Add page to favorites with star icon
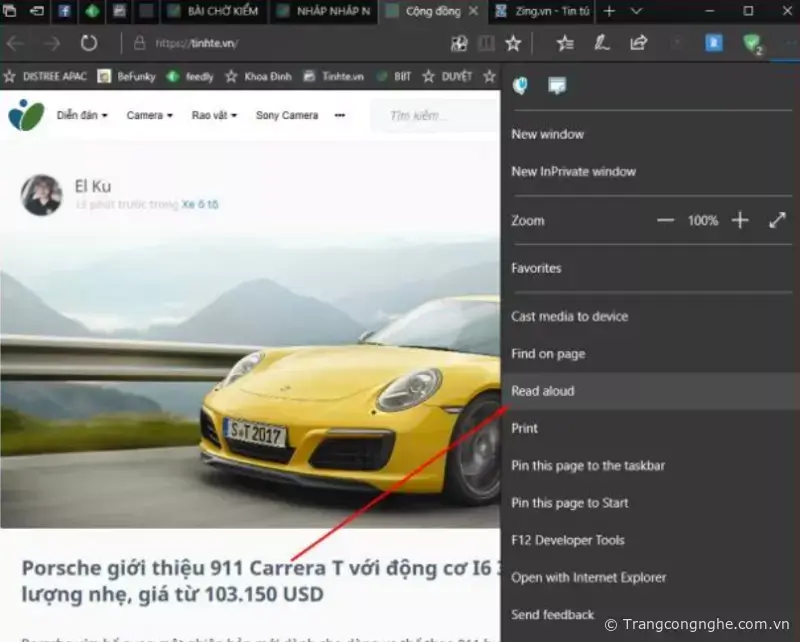This screenshot has height=642, width=800. (x=513, y=43)
